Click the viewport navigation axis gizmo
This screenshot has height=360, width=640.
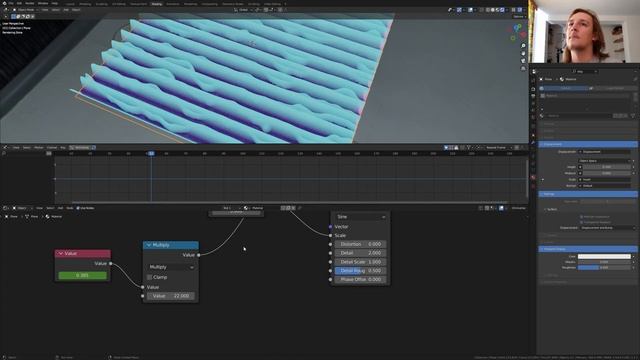coord(518,33)
